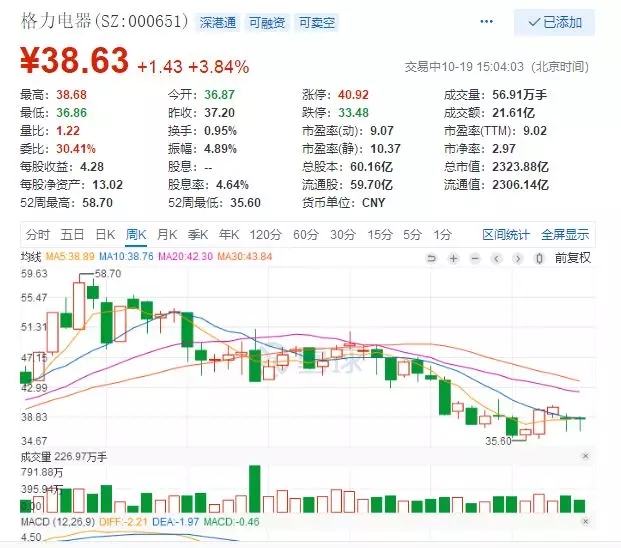Click the 深港通 tag
Viewport: 621px width, 548px height.
217,23
